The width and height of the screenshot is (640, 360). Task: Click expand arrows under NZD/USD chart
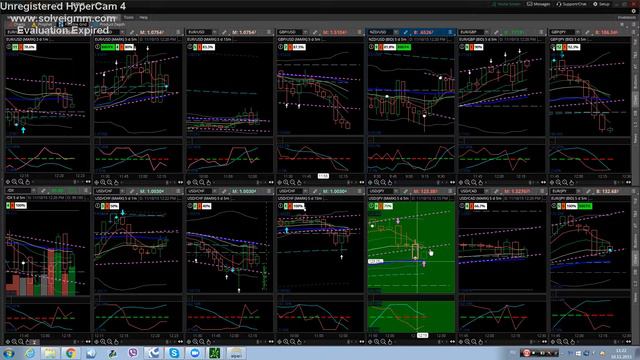[452, 182]
